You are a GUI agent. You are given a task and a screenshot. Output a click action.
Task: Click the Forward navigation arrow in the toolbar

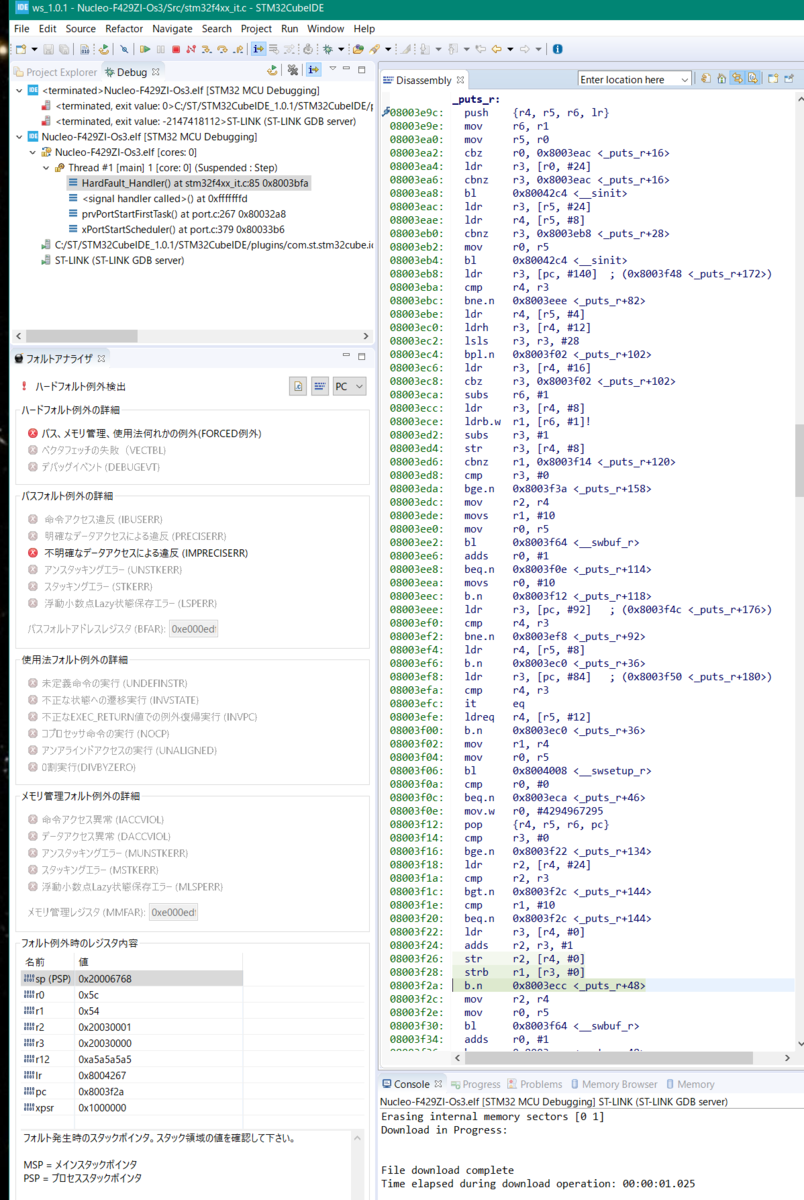525,48
